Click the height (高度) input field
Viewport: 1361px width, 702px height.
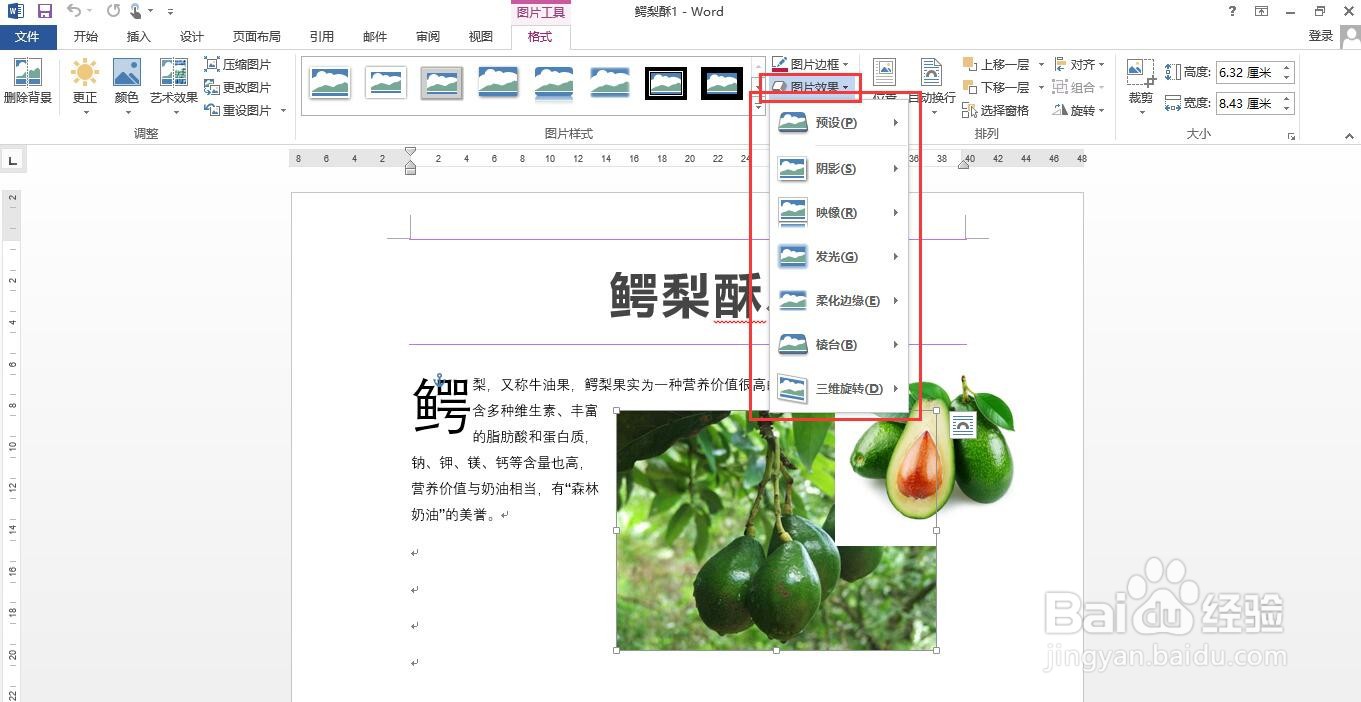point(1247,72)
